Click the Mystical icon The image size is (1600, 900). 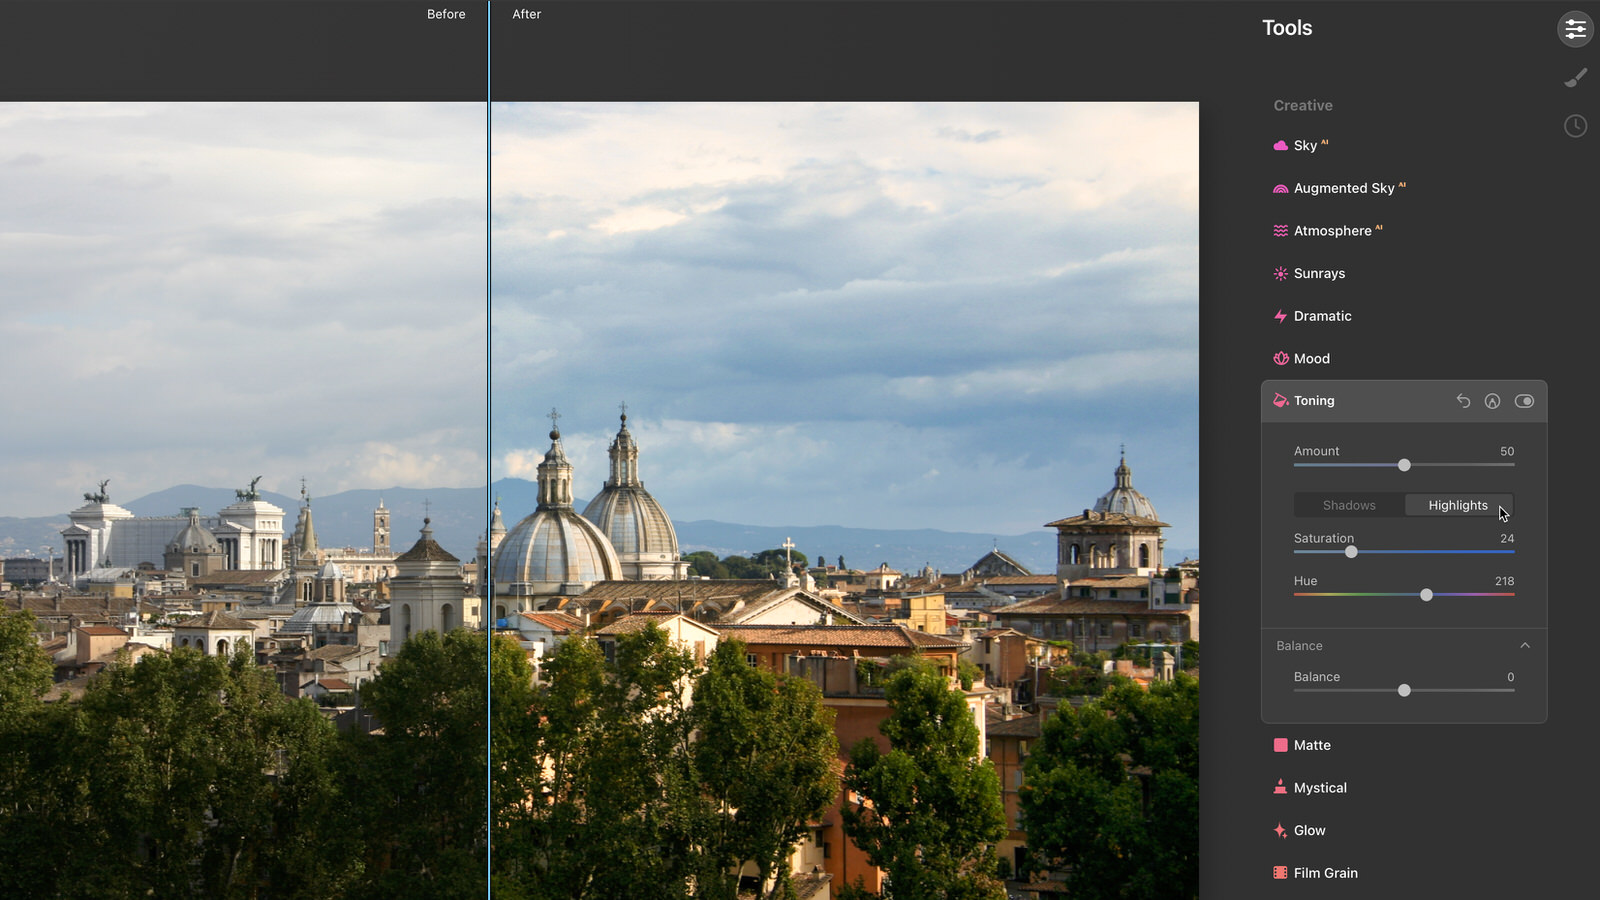click(1280, 787)
